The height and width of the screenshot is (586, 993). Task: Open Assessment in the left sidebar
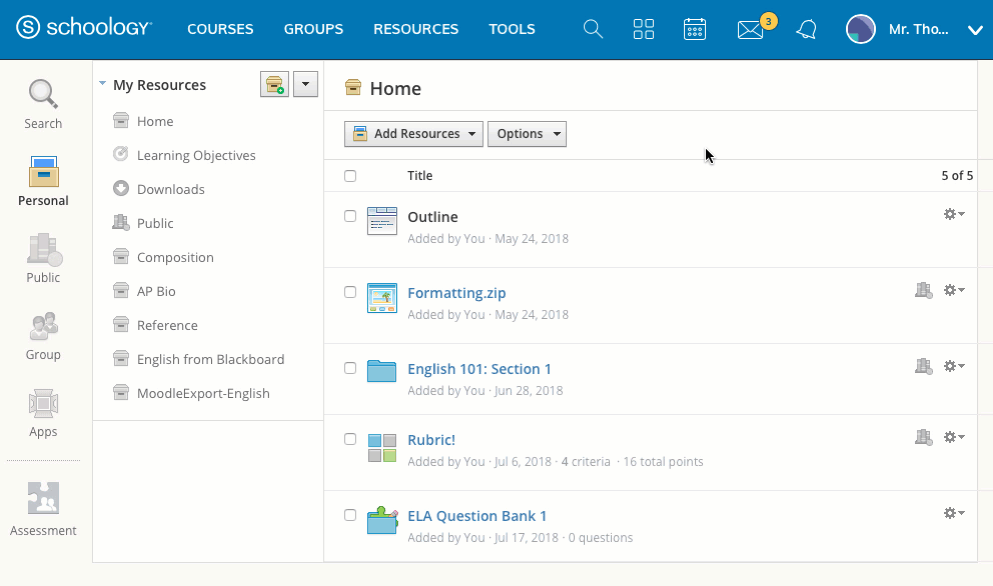(x=43, y=509)
